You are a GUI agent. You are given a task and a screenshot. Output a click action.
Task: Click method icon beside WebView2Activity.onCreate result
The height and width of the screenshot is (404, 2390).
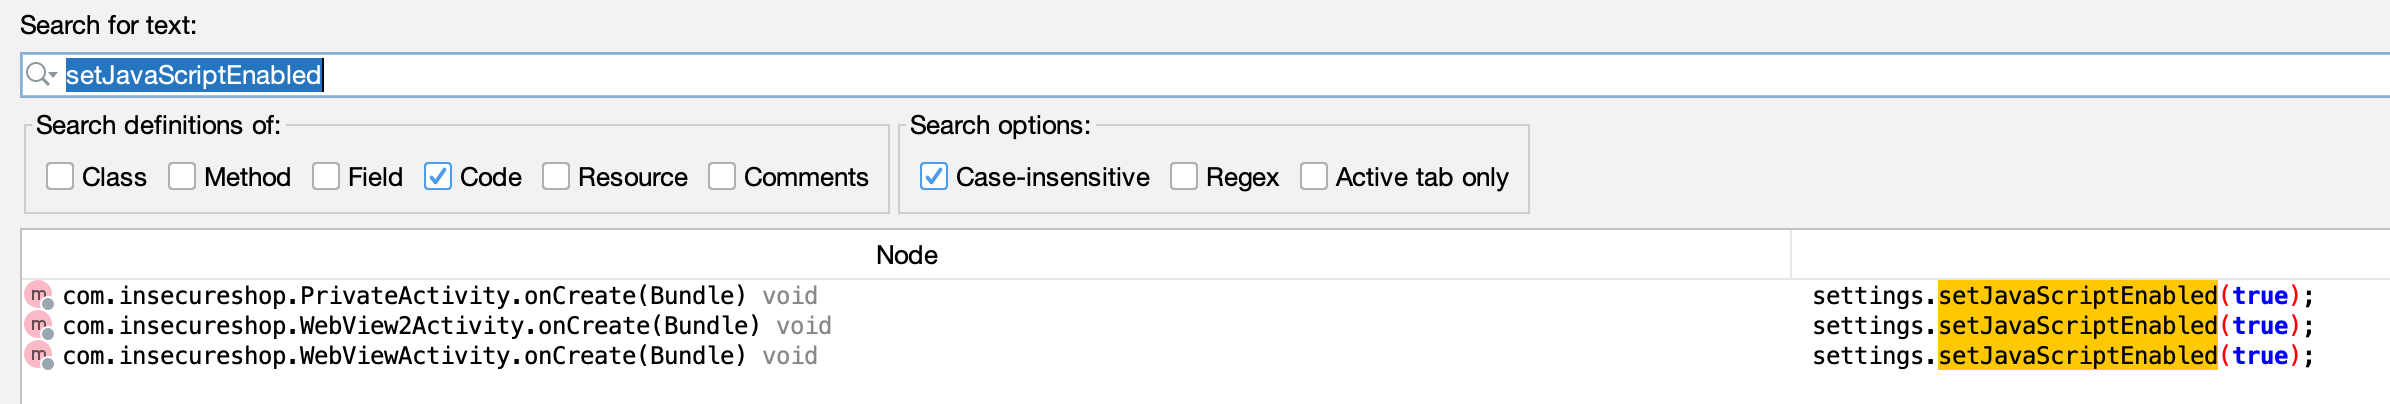pyautogui.click(x=39, y=326)
